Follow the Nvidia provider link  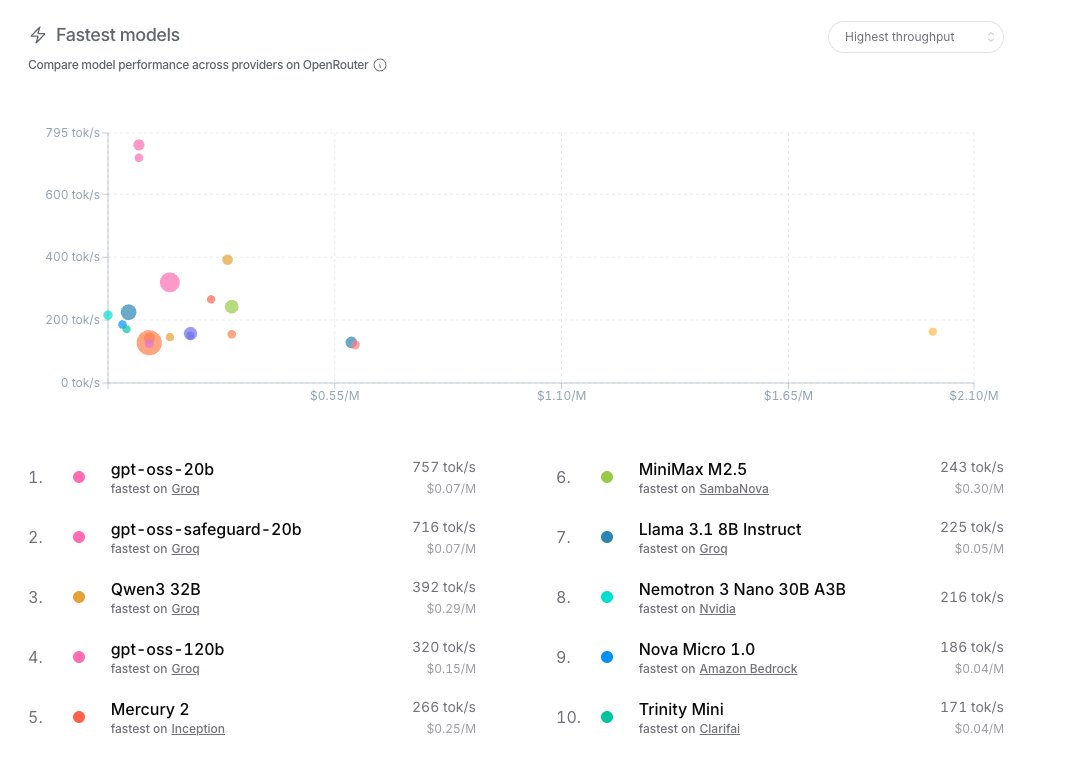point(717,609)
